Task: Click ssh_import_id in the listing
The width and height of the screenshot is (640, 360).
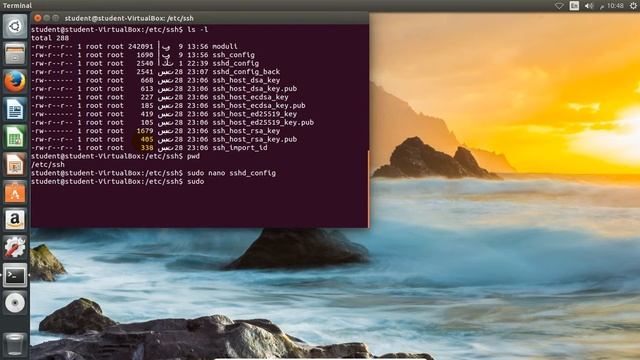Action: click(240, 148)
